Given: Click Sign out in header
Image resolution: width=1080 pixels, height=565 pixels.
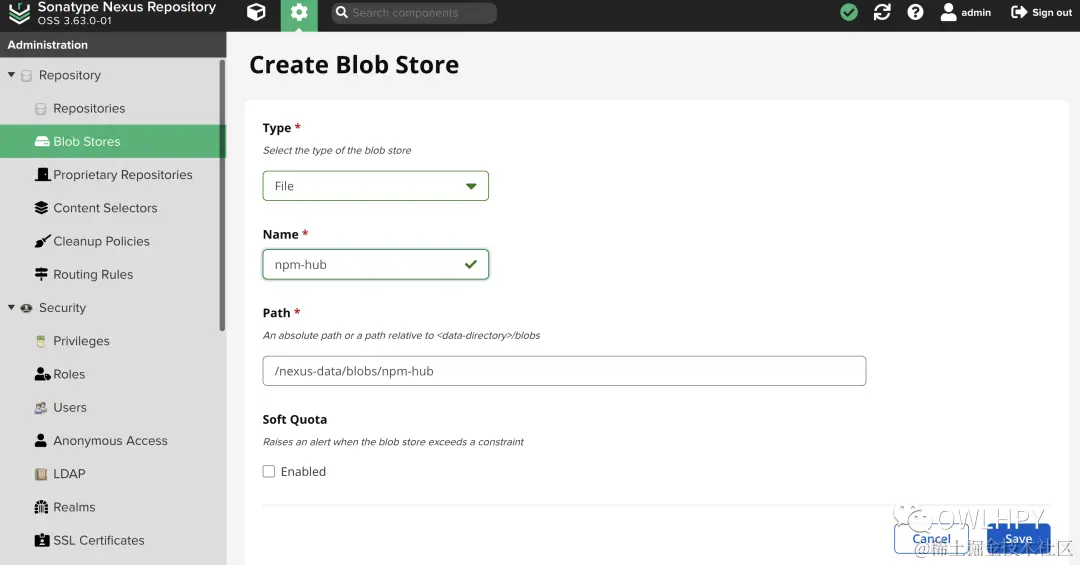Looking at the screenshot, I should pyautogui.click(x=1041, y=13).
